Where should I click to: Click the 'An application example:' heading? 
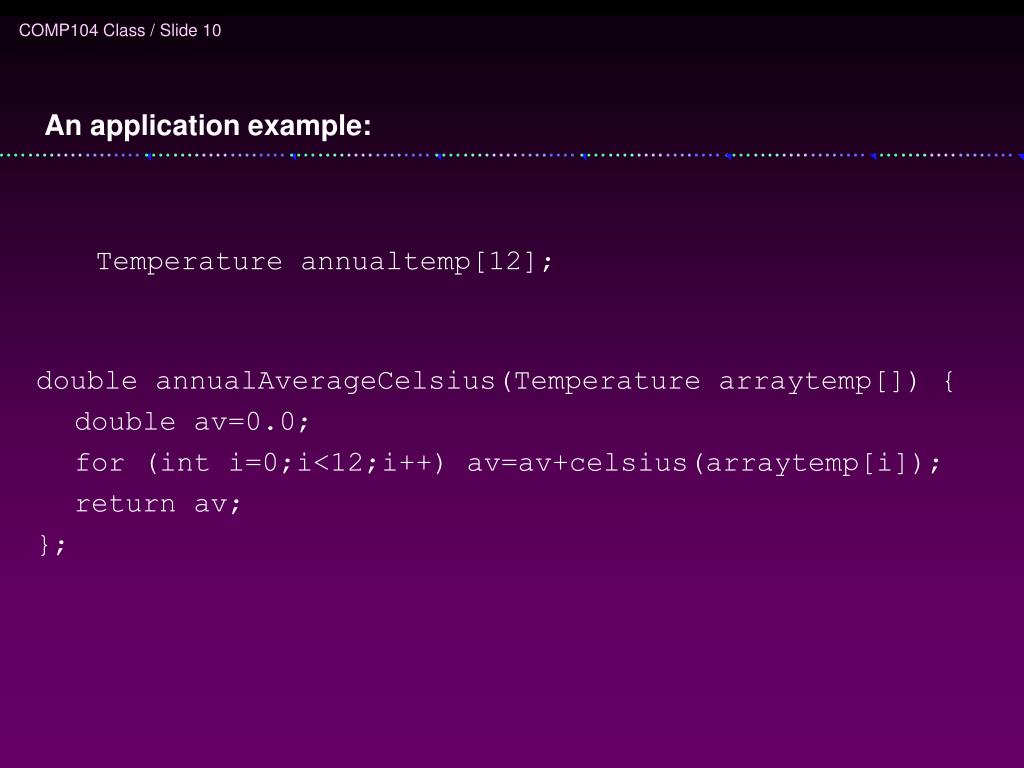(x=208, y=126)
